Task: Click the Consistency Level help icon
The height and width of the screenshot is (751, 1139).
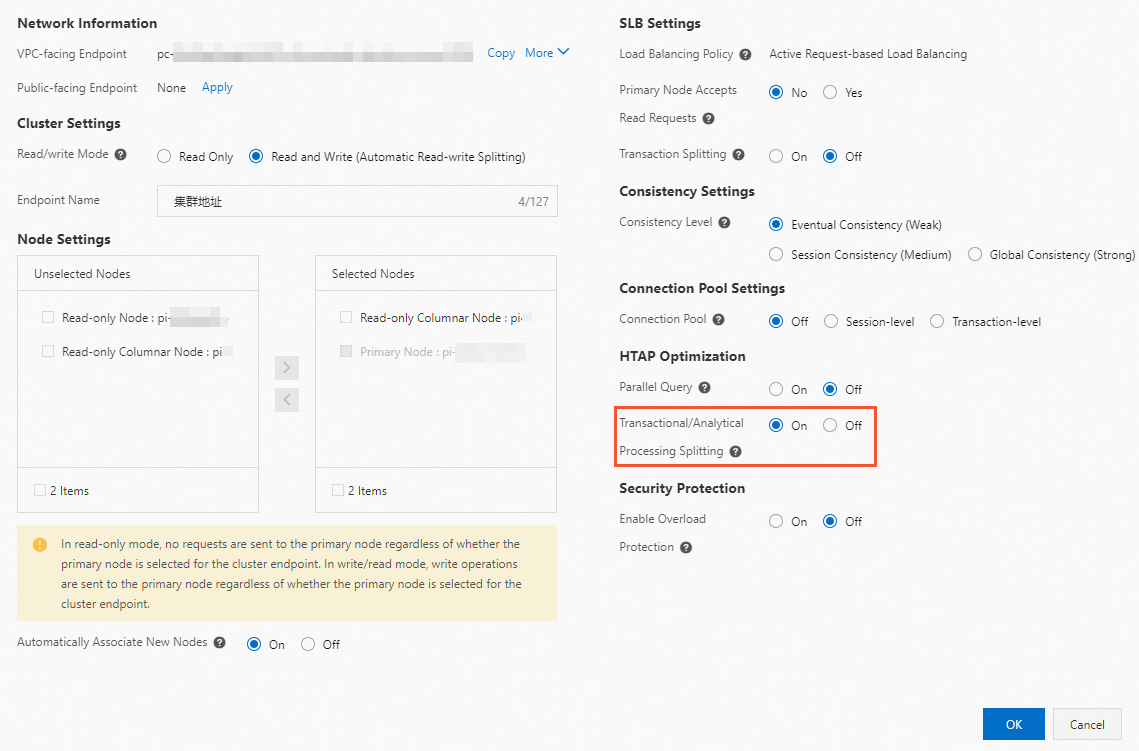Action: 724,223
